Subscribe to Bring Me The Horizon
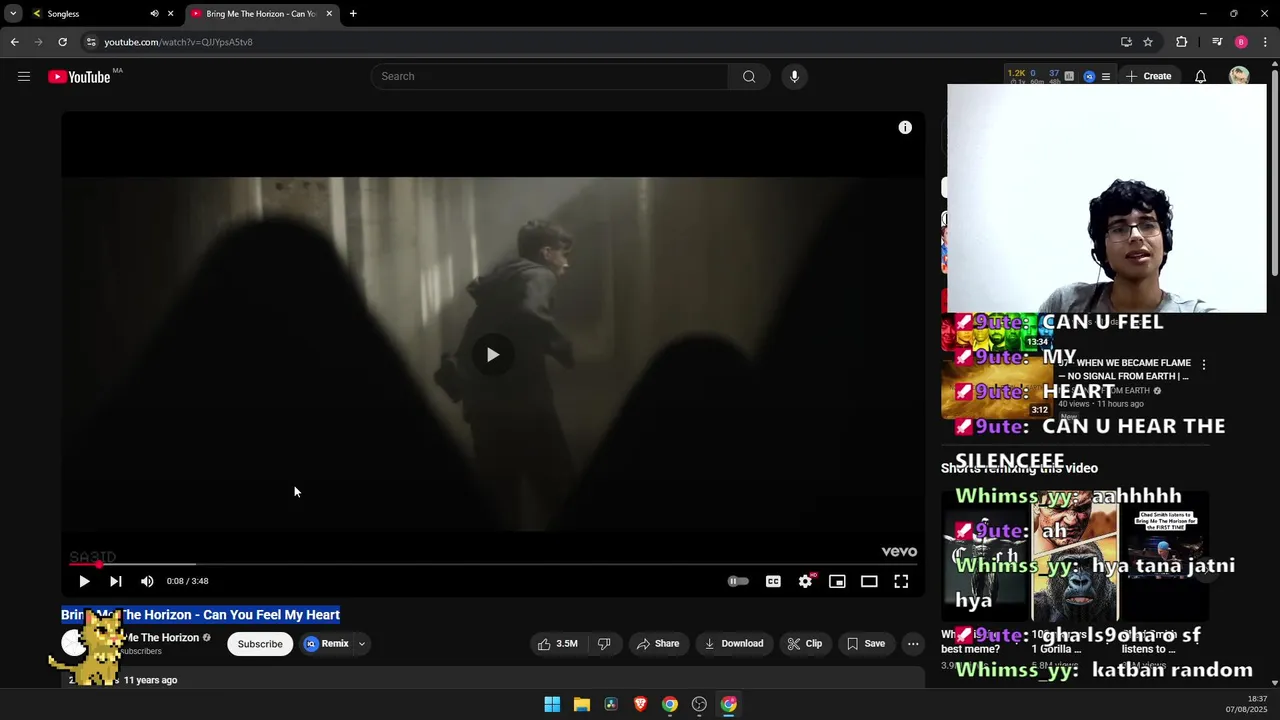The height and width of the screenshot is (720, 1280). coord(260,644)
